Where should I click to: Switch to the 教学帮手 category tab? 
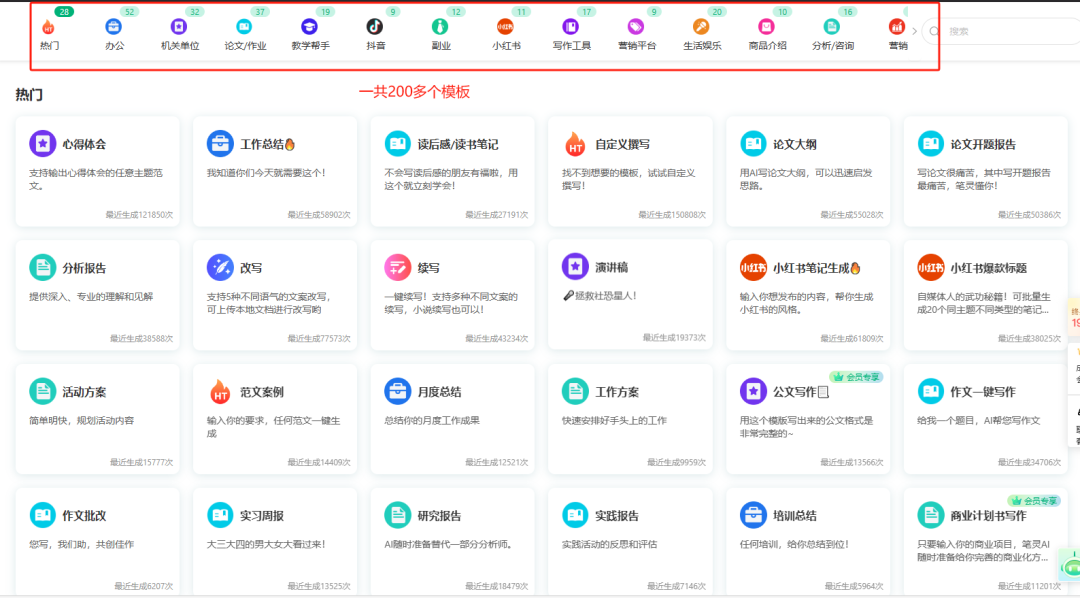(310, 34)
